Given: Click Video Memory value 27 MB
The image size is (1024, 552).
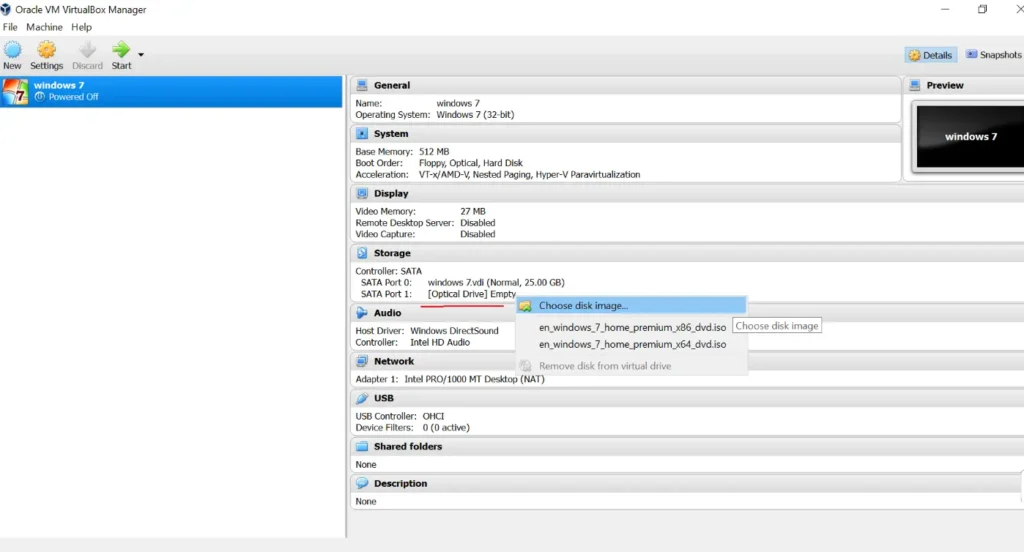Looking at the screenshot, I should (x=473, y=211).
